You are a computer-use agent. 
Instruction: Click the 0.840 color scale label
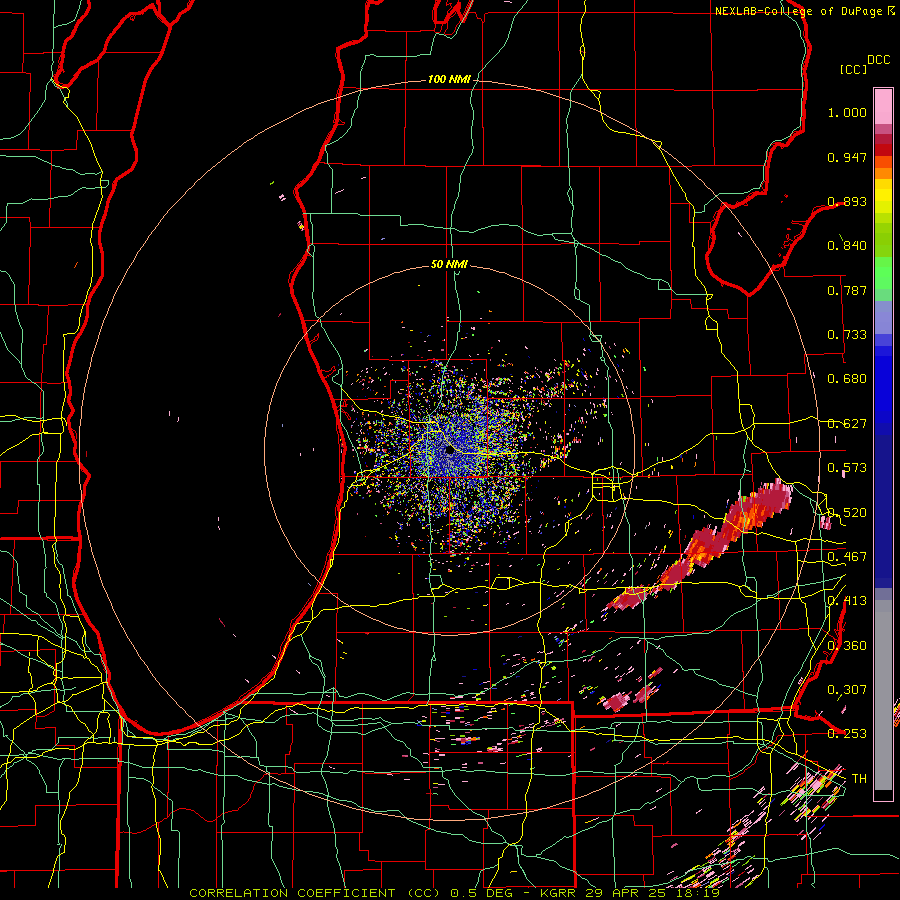point(847,246)
